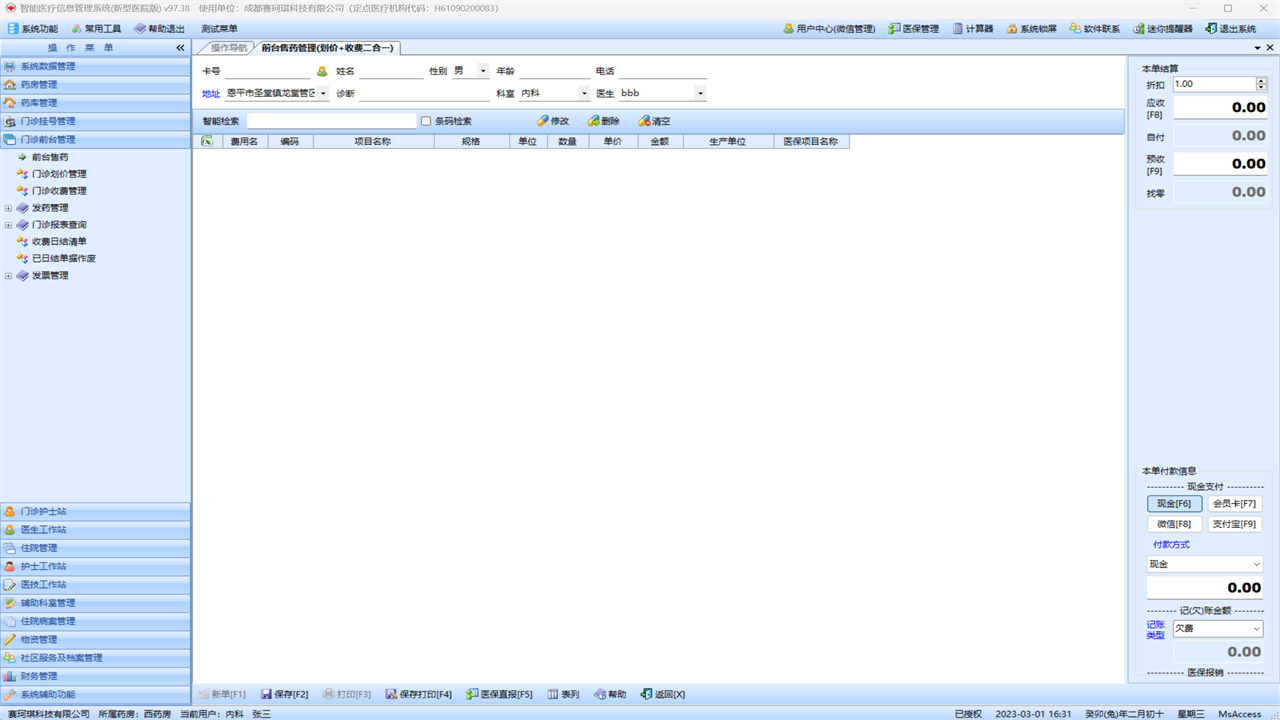This screenshot has height=720, width=1280.
Task: Click the card reader icon beside 卡号
Action: (x=322, y=72)
